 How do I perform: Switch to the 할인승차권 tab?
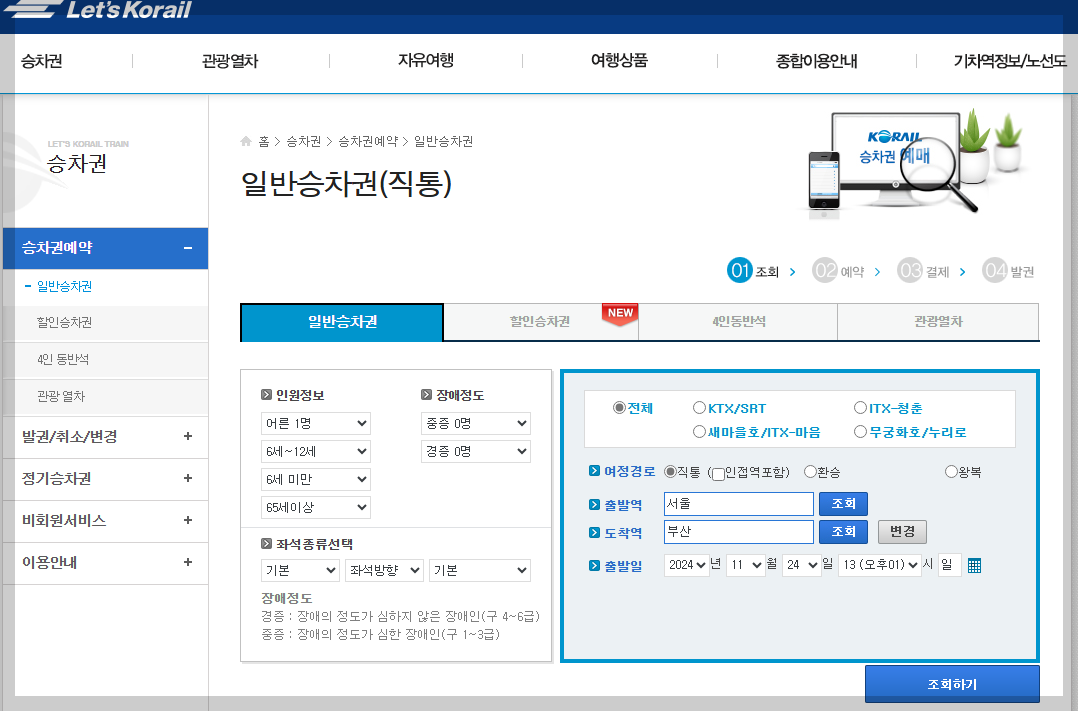540,322
